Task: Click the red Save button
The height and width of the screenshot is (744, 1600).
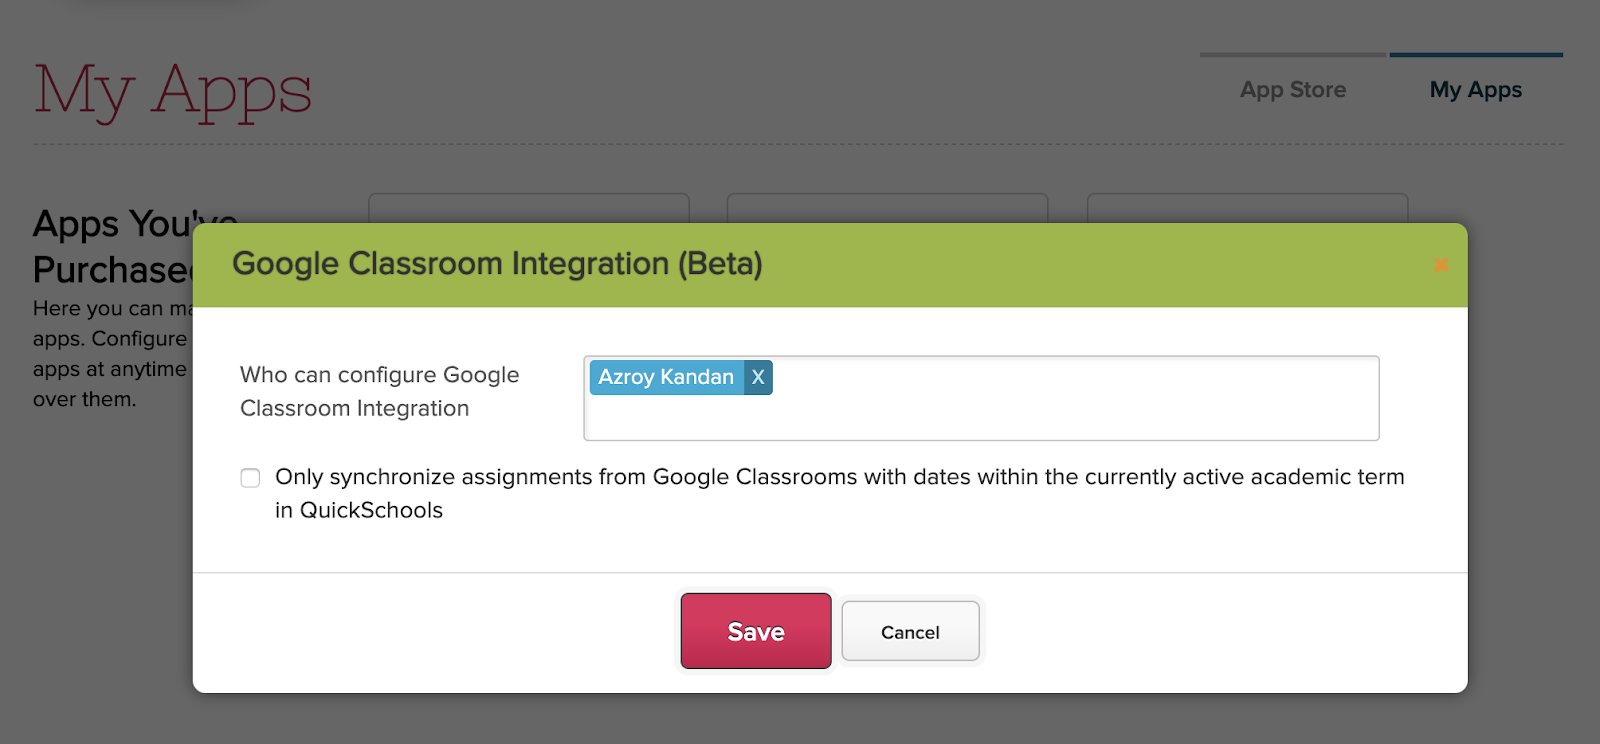Action: pos(756,631)
